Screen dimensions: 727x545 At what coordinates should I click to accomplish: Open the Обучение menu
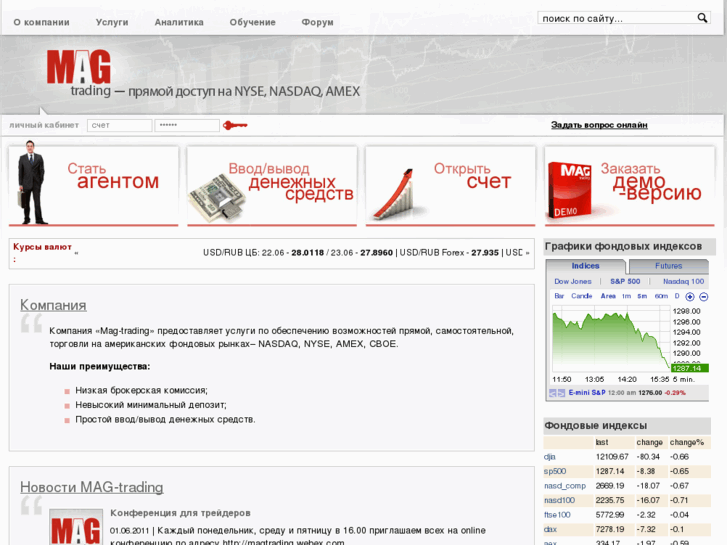tap(253, 22)
